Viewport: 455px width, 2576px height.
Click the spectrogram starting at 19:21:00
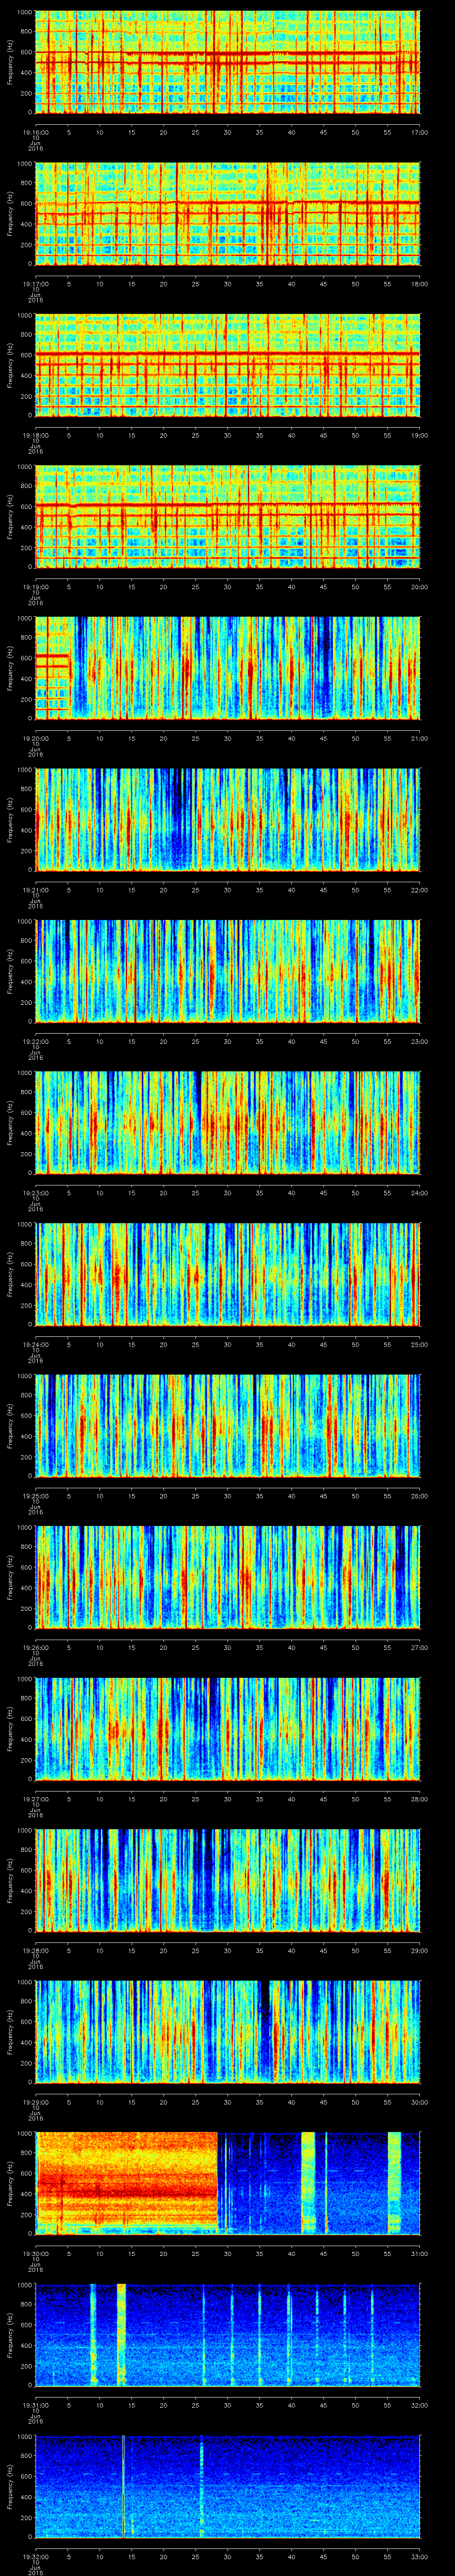pyautogui.click(x=228, y=819)
